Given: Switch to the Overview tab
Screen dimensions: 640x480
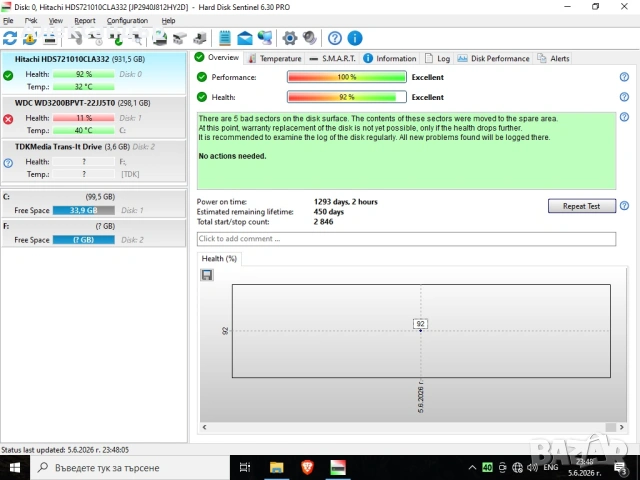Looking at the screenshot, I should 218,58.
